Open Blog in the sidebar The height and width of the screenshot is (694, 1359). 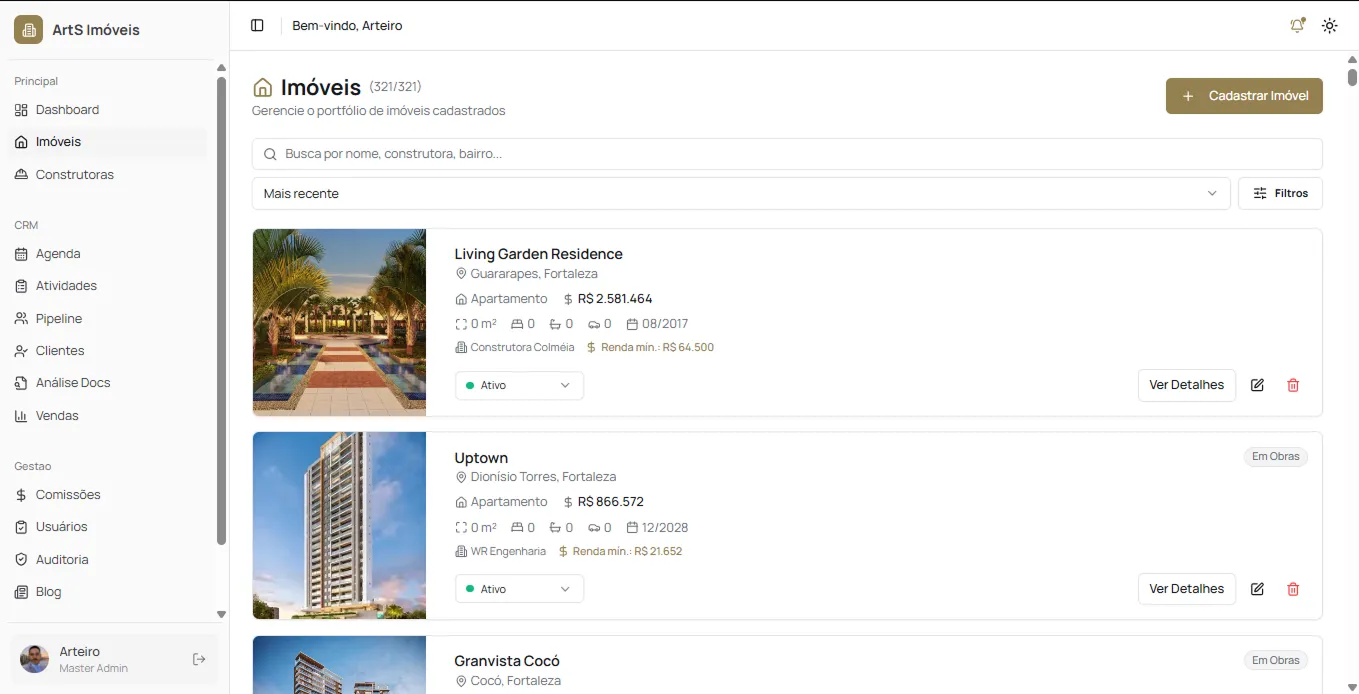(x=108, y=592)
